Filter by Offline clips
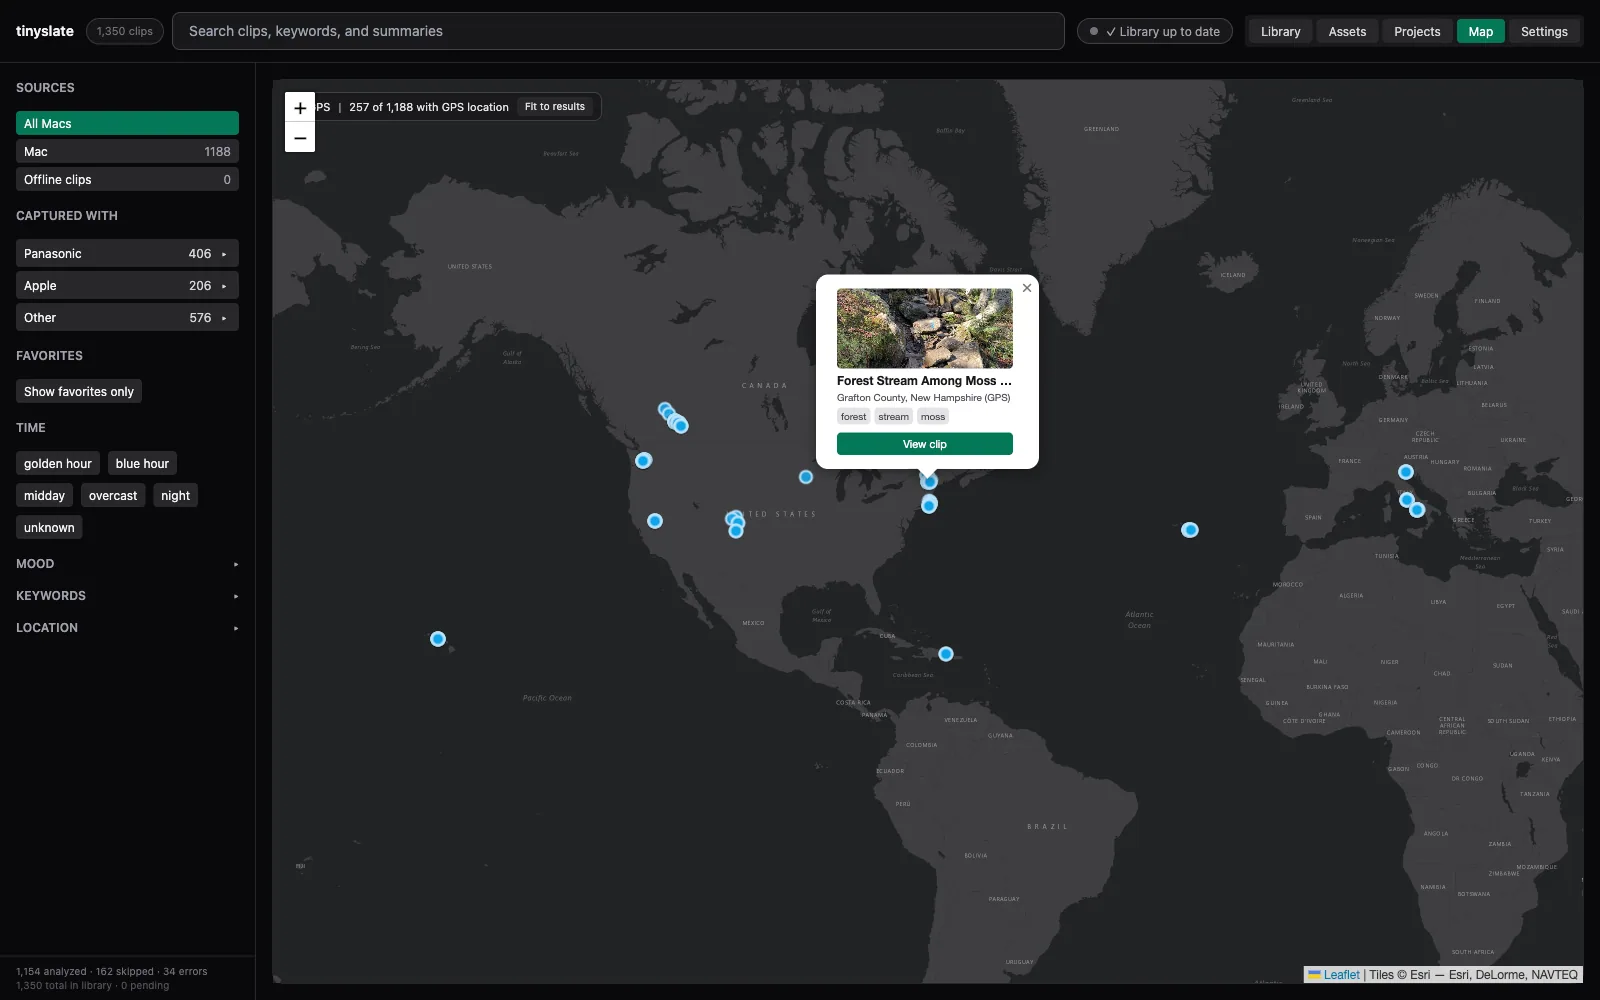The height and width of the screenshot is (1000, 1600). [127, 179]
